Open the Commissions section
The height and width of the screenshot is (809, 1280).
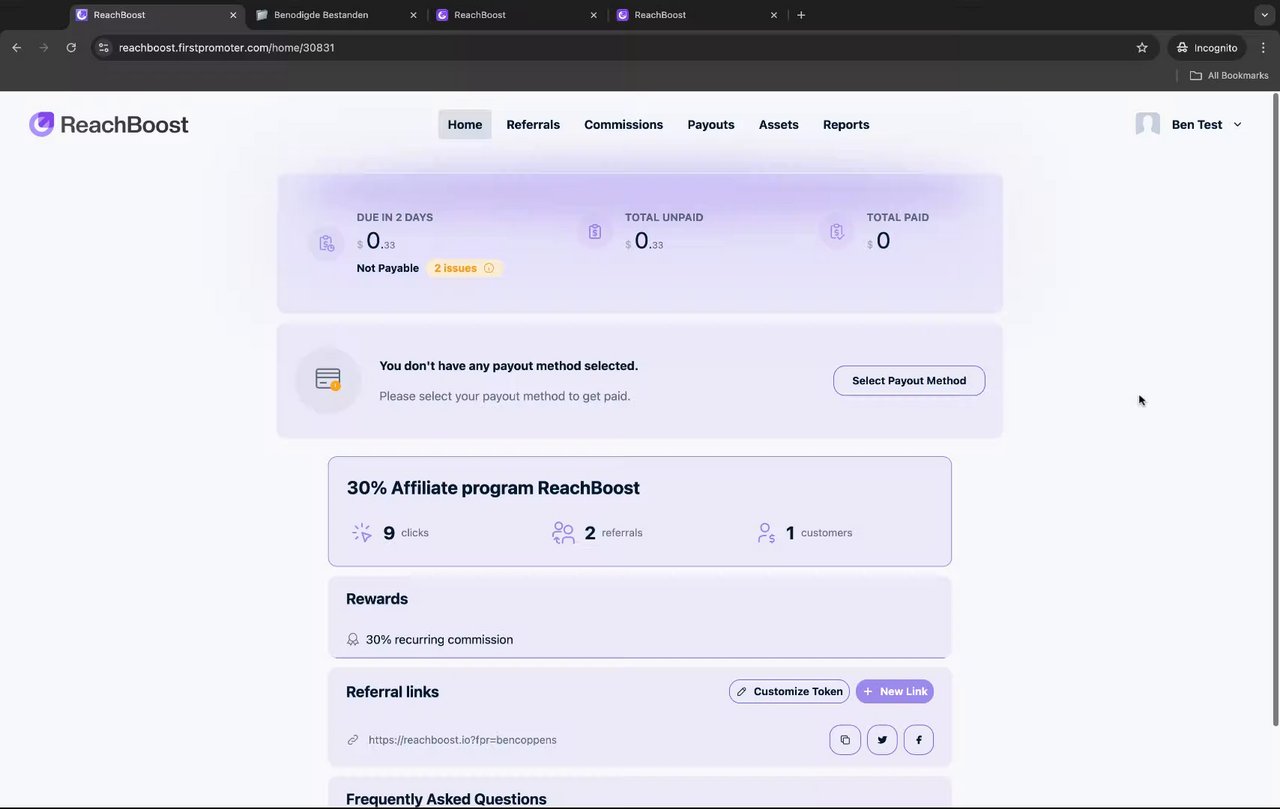624,125
